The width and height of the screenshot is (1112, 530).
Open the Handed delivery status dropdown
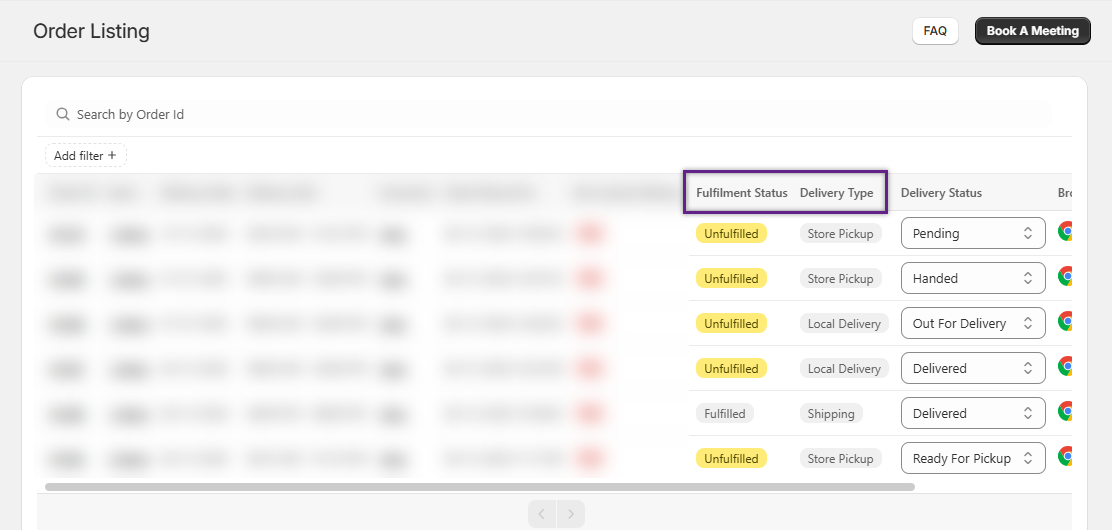point(972,278)
